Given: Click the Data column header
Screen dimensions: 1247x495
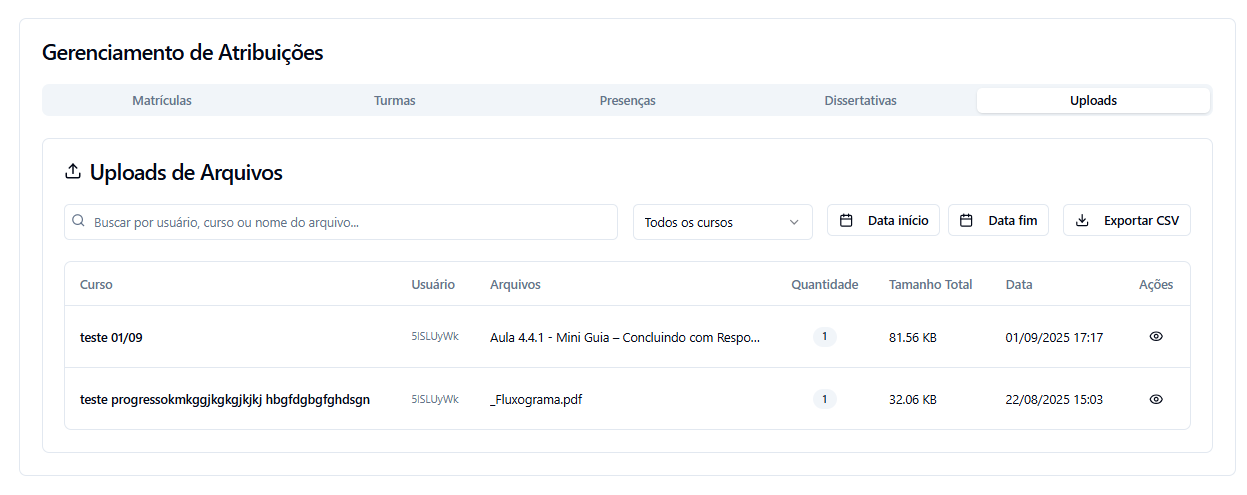Looking at the screenshot, I should point(1019,285).
